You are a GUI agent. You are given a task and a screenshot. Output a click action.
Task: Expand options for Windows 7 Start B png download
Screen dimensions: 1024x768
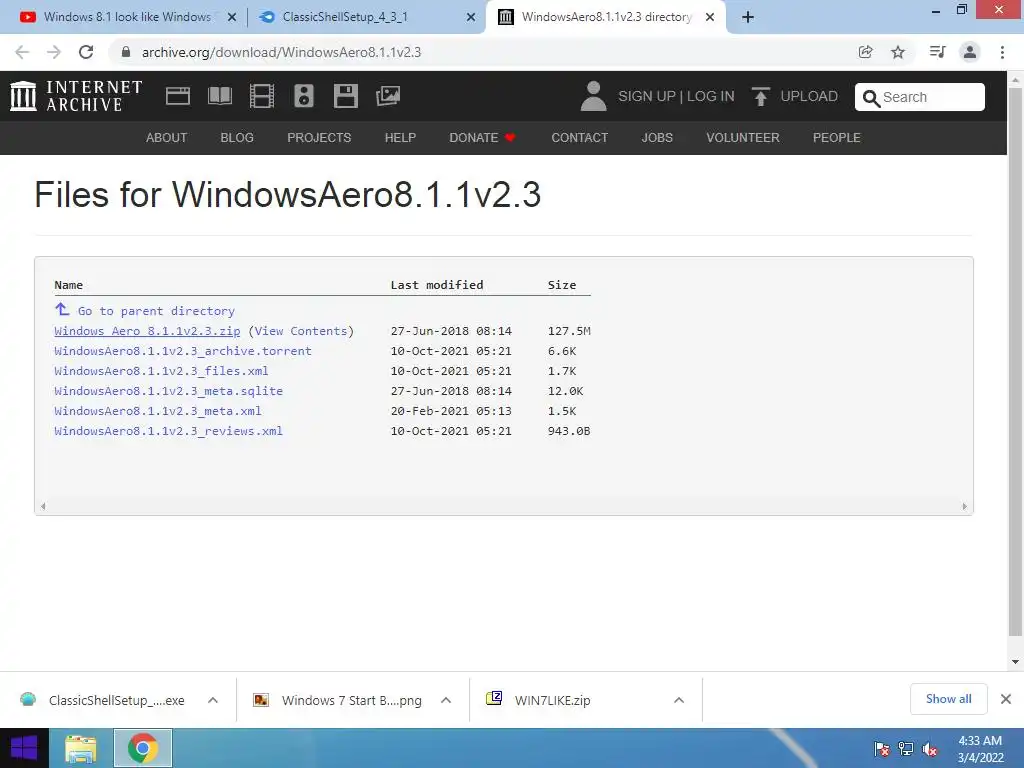[x=446, y=700]
